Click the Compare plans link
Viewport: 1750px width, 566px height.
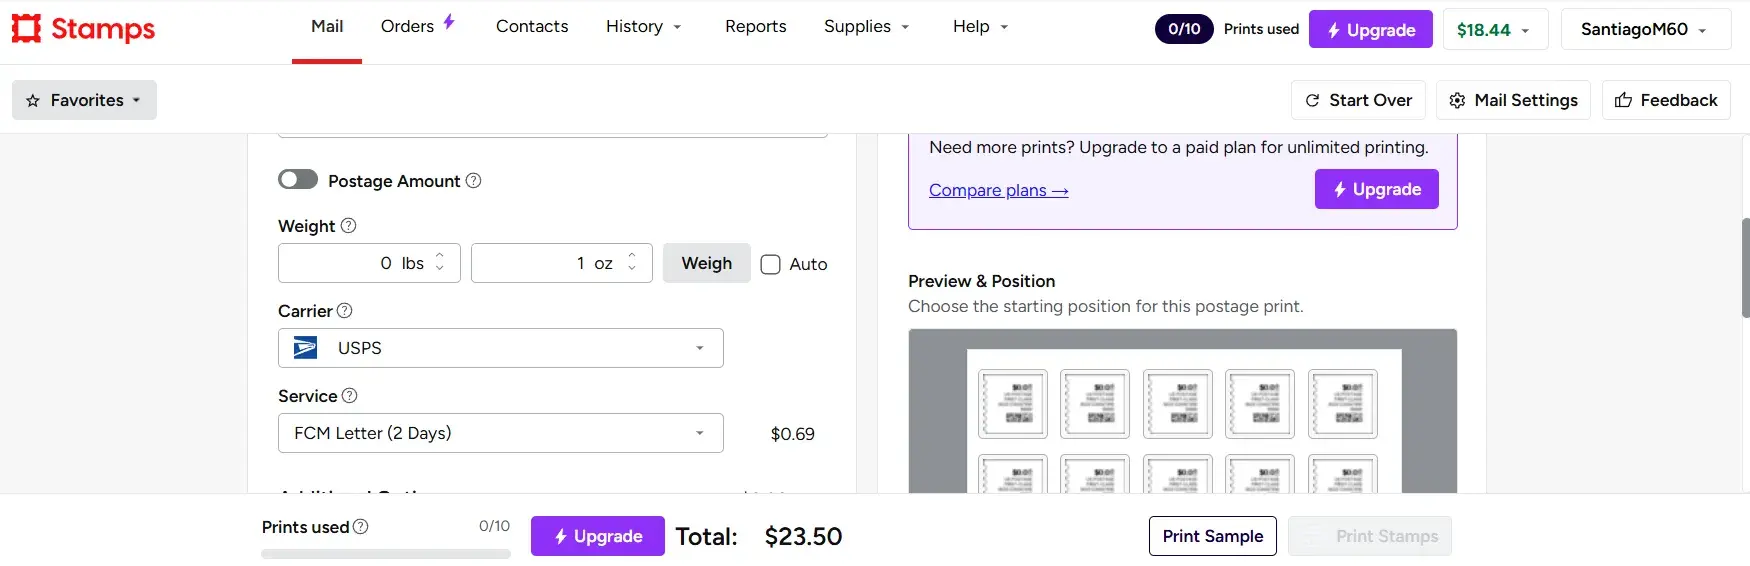(998, 190)
